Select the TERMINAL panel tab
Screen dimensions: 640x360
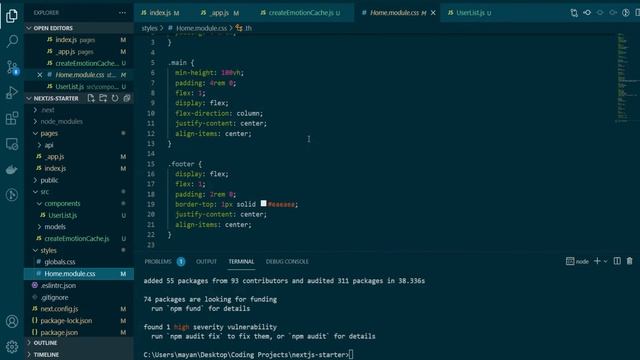241,261
